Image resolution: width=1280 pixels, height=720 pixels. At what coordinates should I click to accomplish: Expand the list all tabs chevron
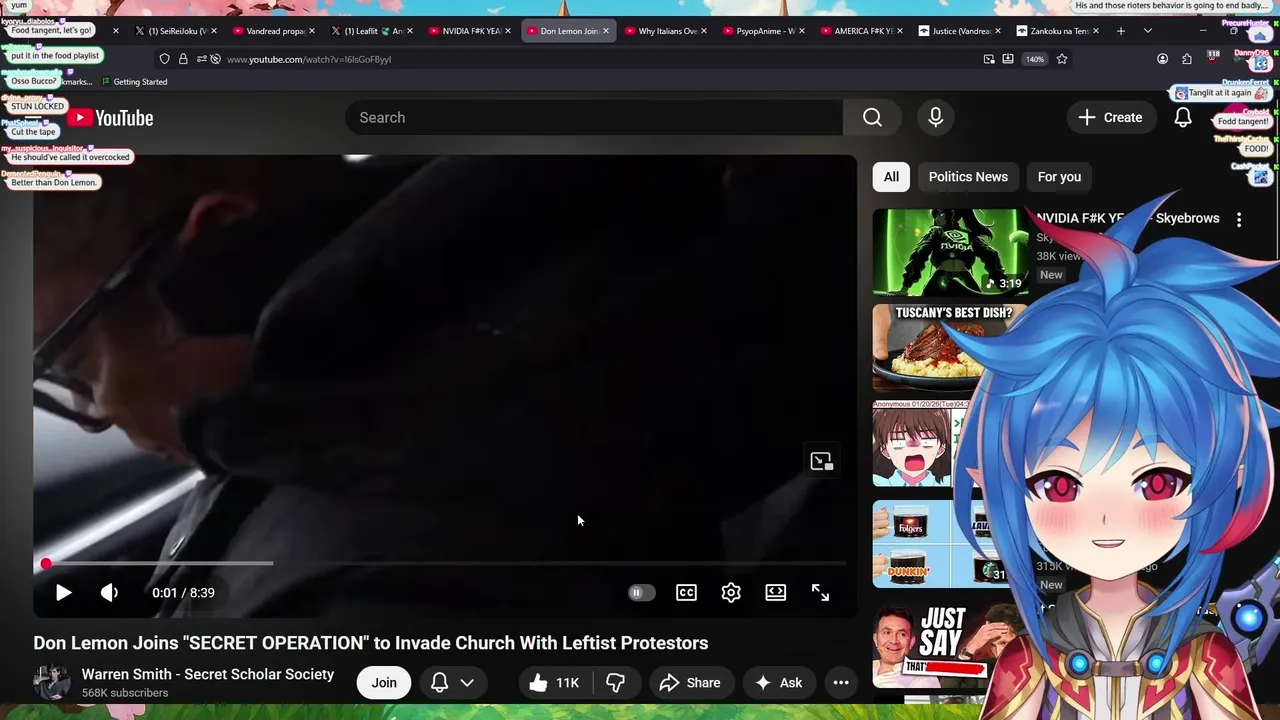point(1148,31)
